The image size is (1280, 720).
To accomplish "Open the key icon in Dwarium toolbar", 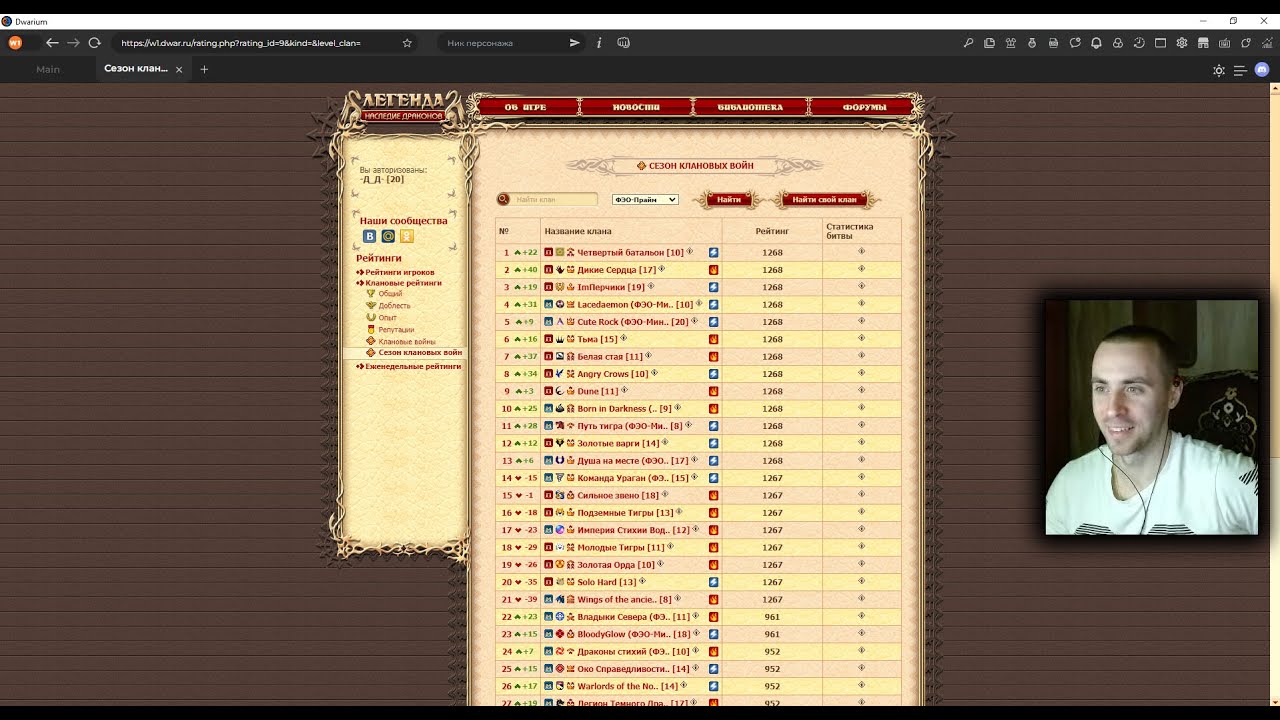I will click(968, 43).
